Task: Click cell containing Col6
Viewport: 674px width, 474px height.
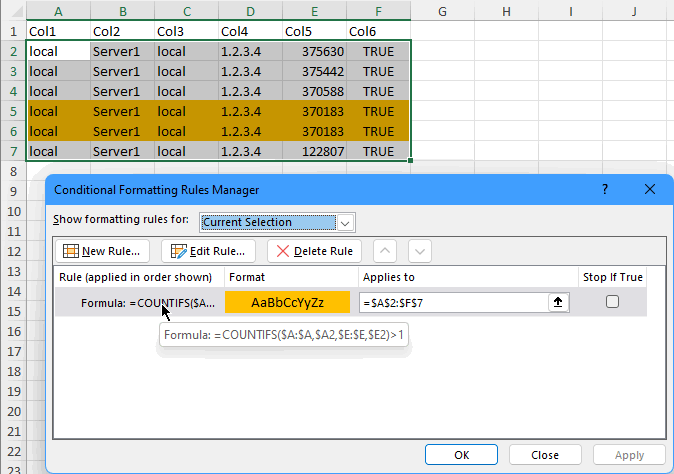Action: click(x=378, y=31)
